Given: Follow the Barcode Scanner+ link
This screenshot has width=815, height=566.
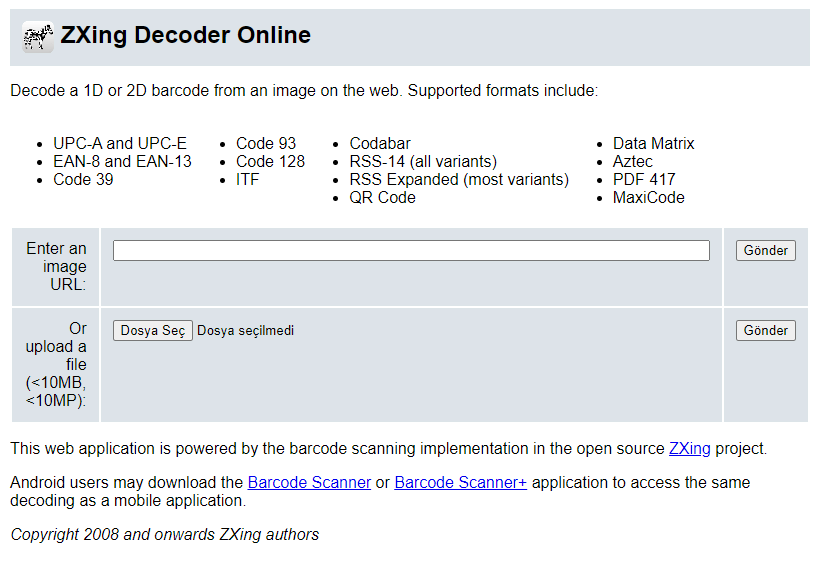Looking at the screenshot, I should tap(461, 482).
